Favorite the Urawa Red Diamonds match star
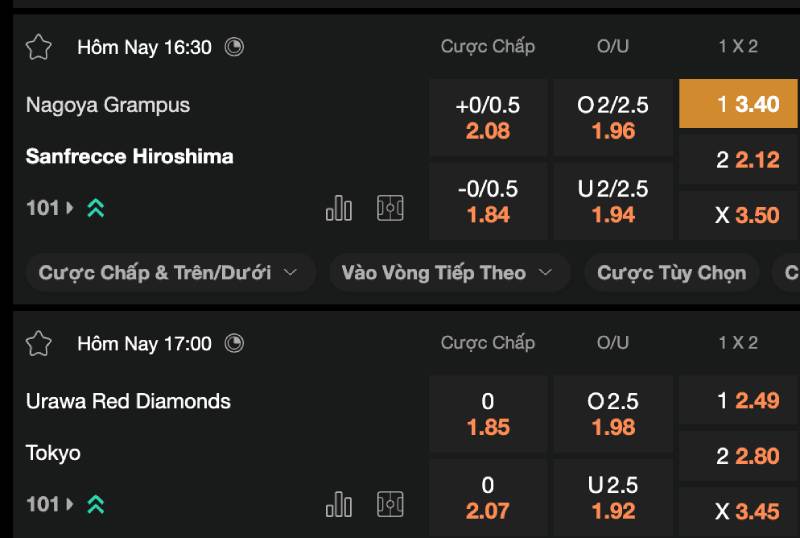Screen dimensions: 800x538 point(38,344)
